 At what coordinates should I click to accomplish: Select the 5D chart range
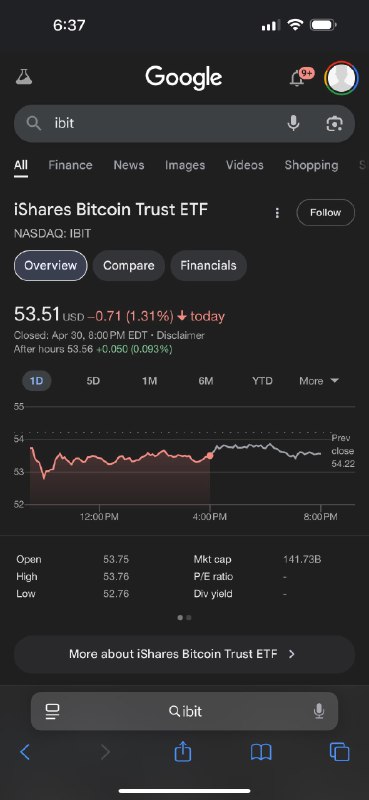click(93, 381)
